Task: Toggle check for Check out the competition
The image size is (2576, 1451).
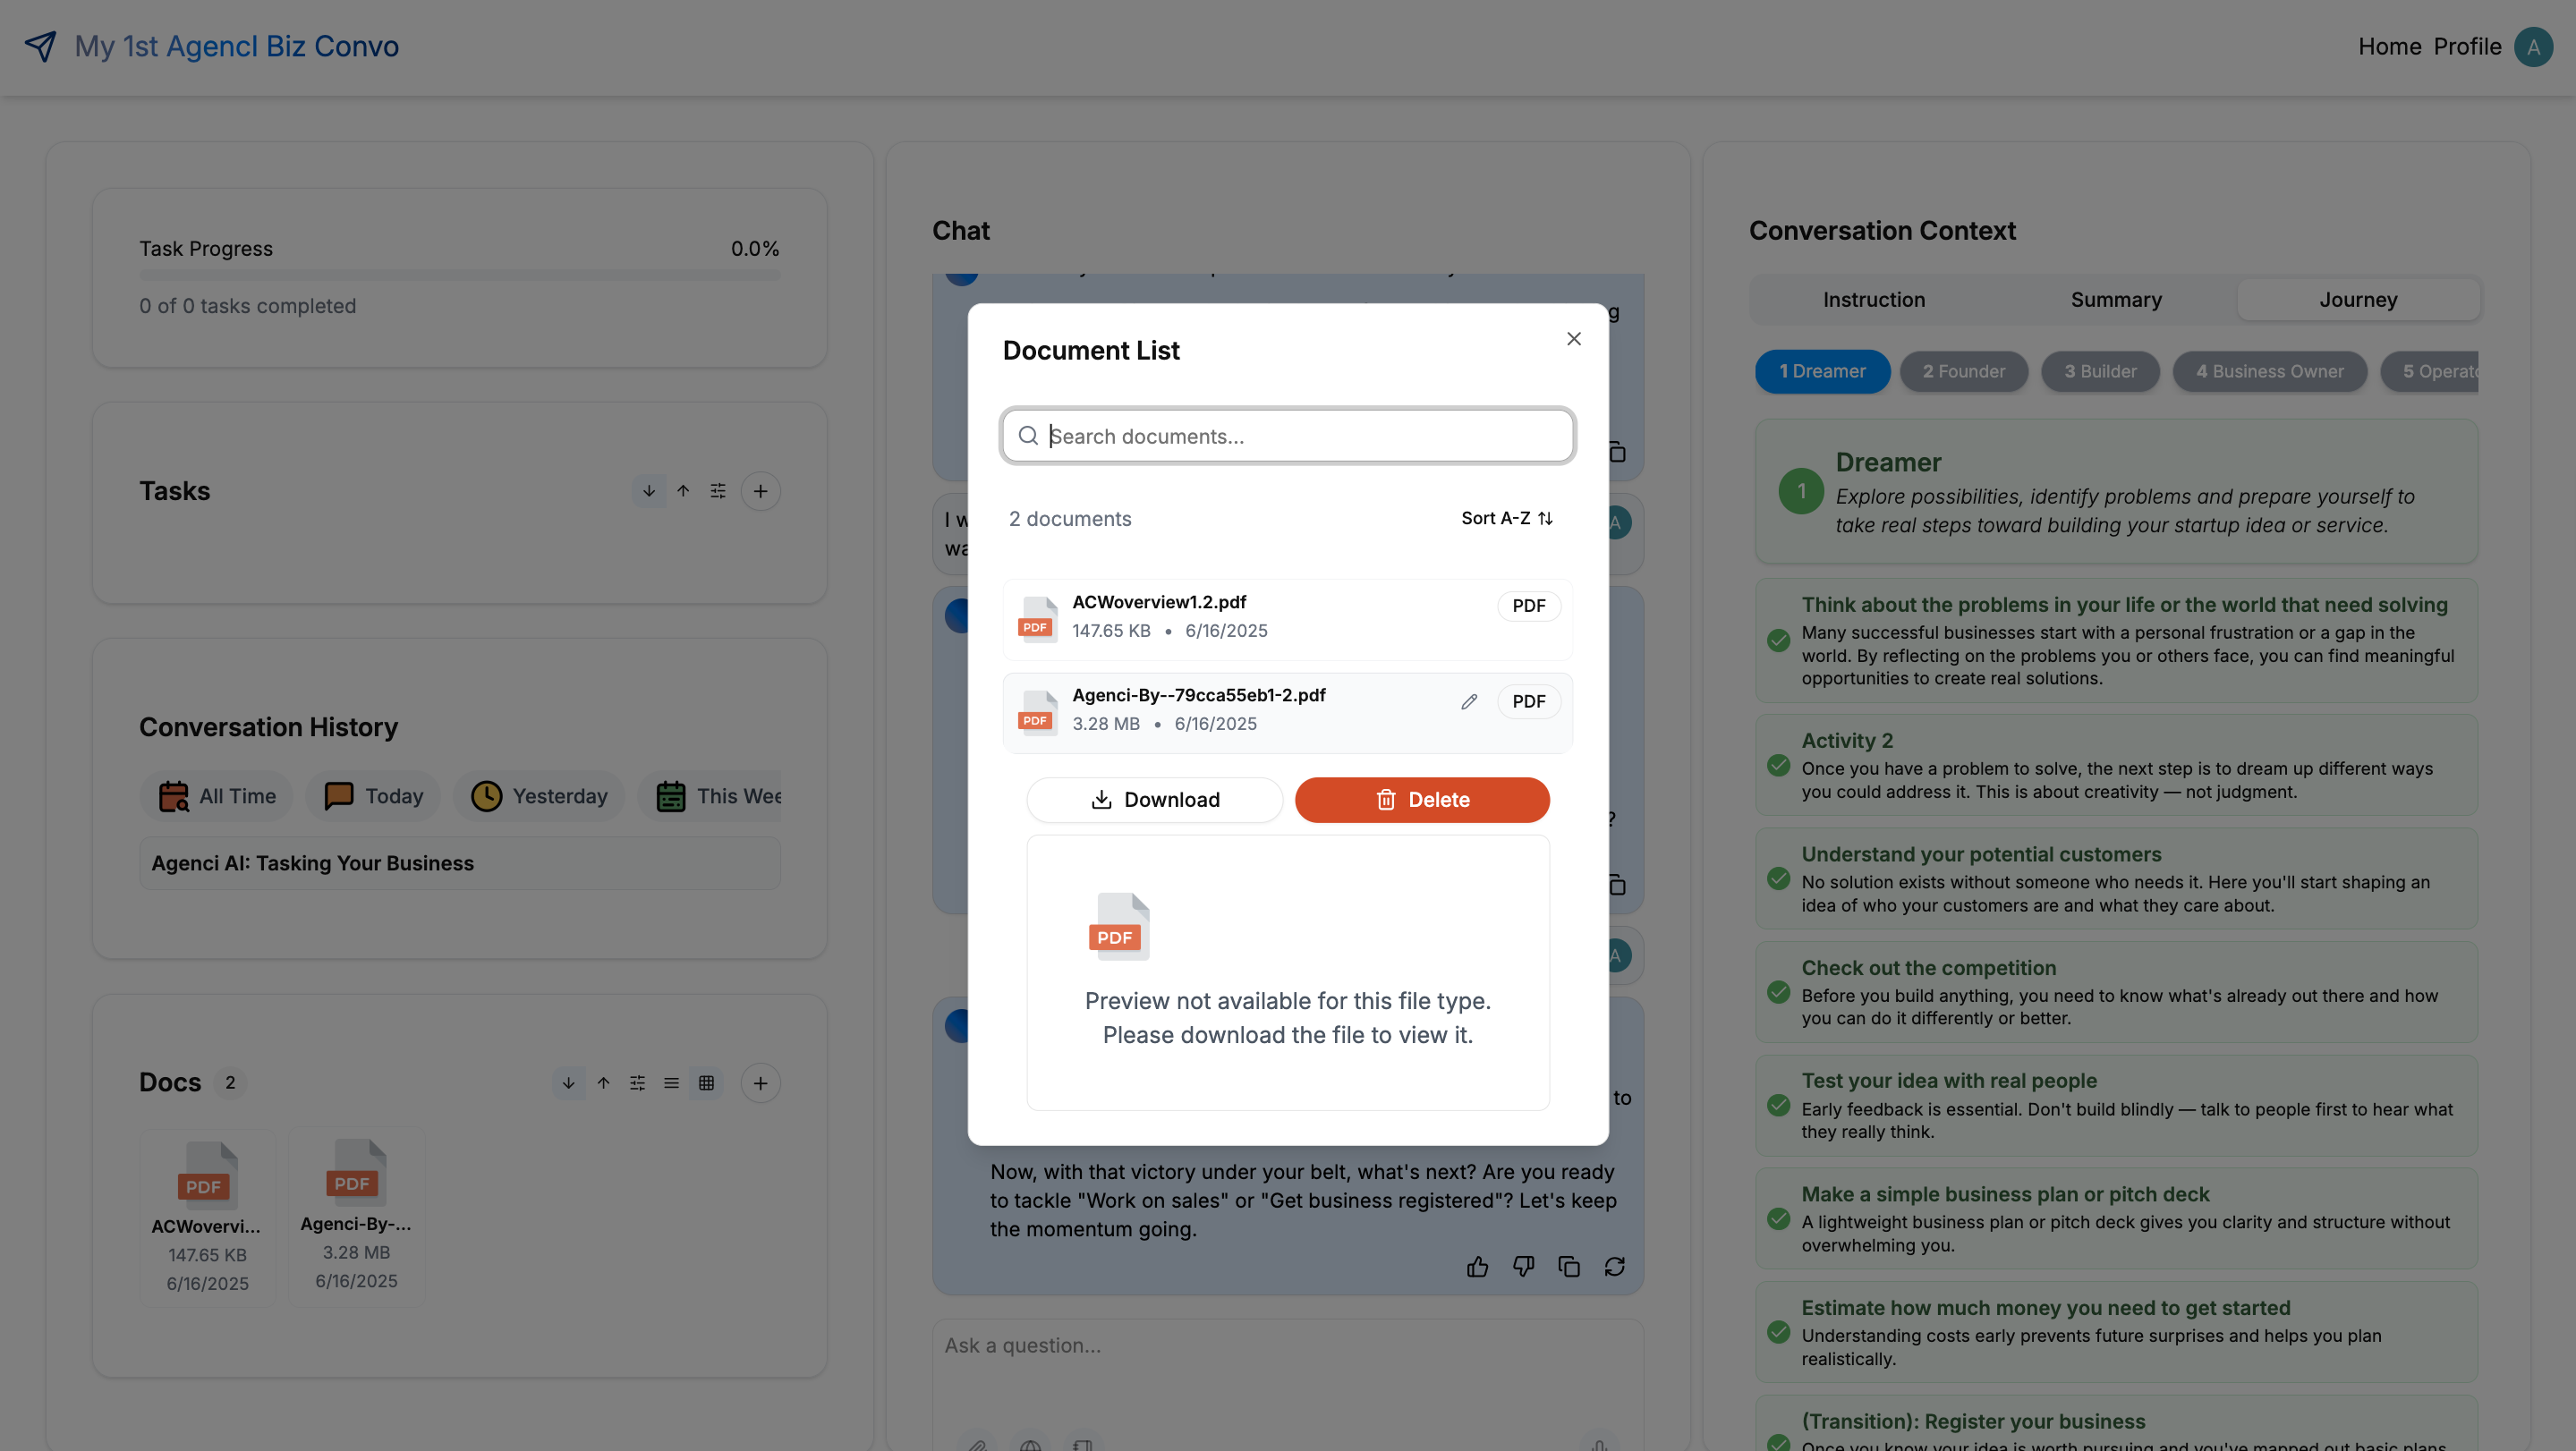Action: click(x=1778, y=992)
